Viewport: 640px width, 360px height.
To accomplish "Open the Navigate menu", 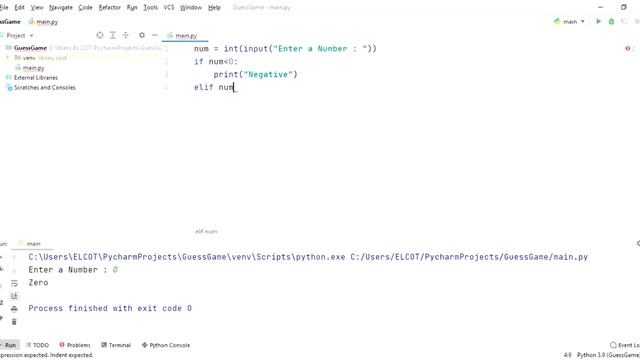I will [x=61, y=7].
